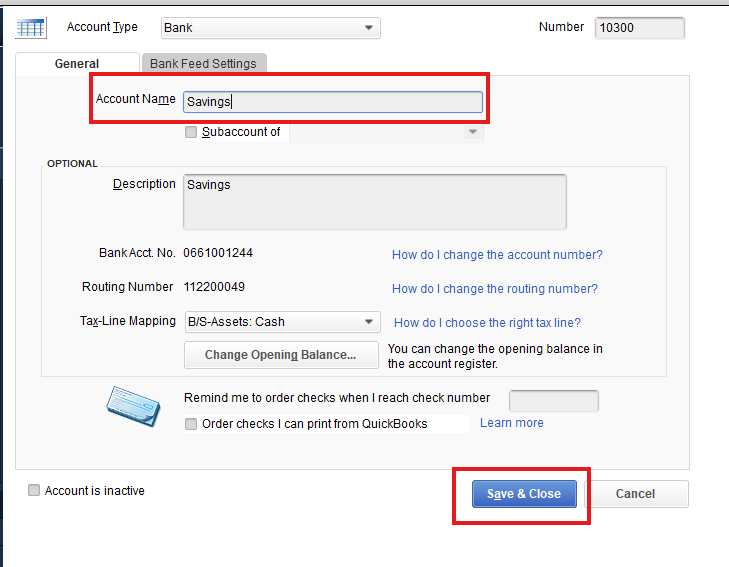Image resolution: width=729 pixels, height=567 pixels.
Task: Open How do I choose the right tax line link
Action: pos(487,323)
